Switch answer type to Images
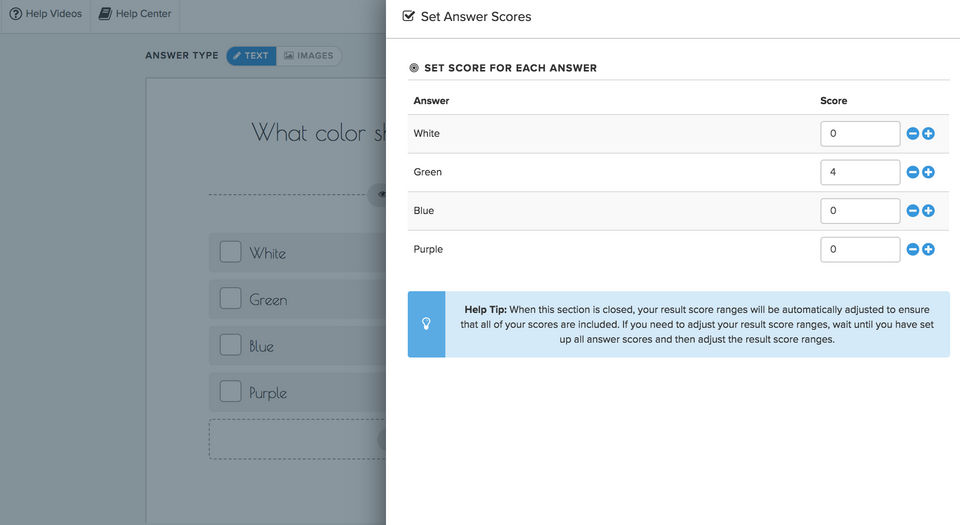 [x=308, y=56]
